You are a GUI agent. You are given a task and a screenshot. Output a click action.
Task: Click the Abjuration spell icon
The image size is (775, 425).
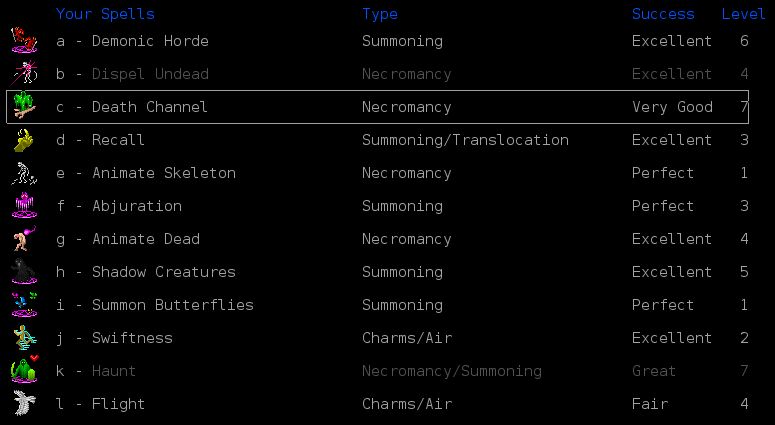tap(22, 206)
